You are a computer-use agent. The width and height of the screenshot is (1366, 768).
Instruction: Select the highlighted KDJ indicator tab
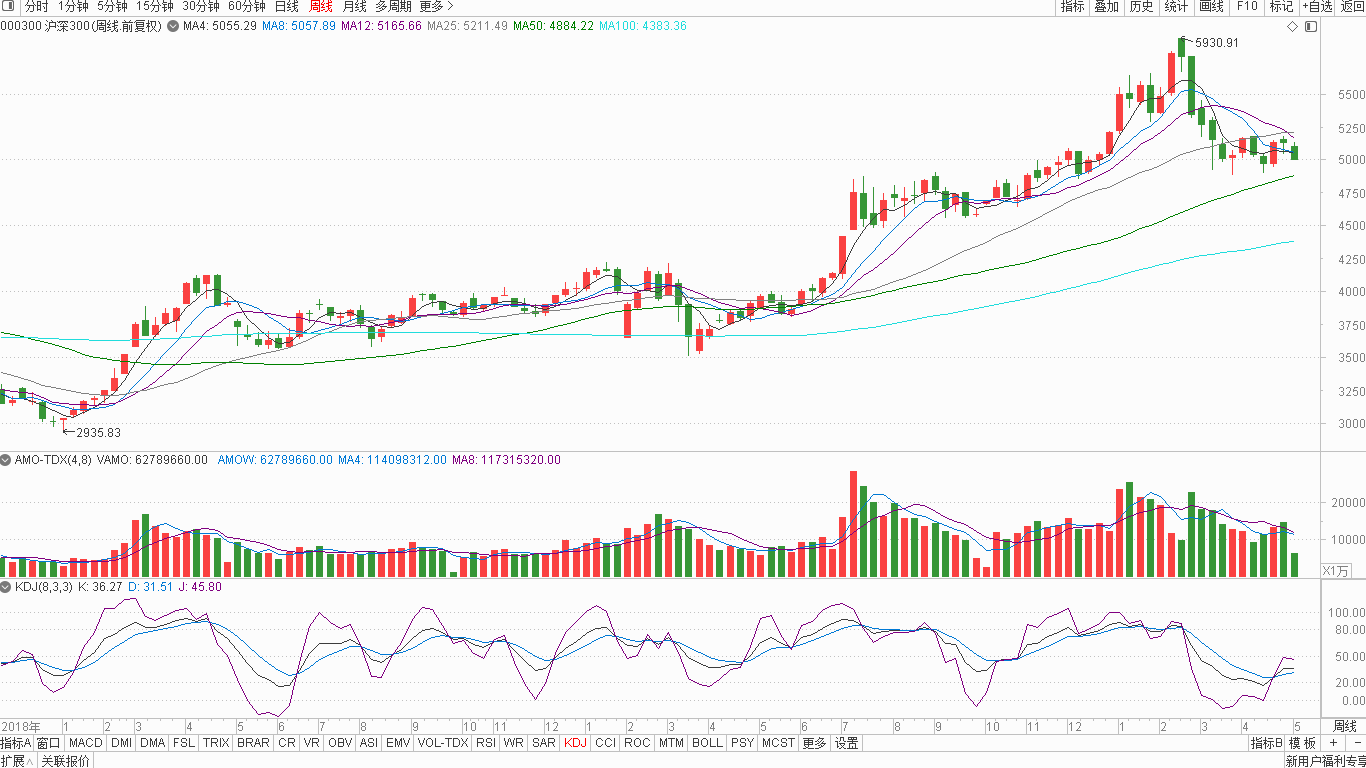pyautogui.click(x=575, y=743)
